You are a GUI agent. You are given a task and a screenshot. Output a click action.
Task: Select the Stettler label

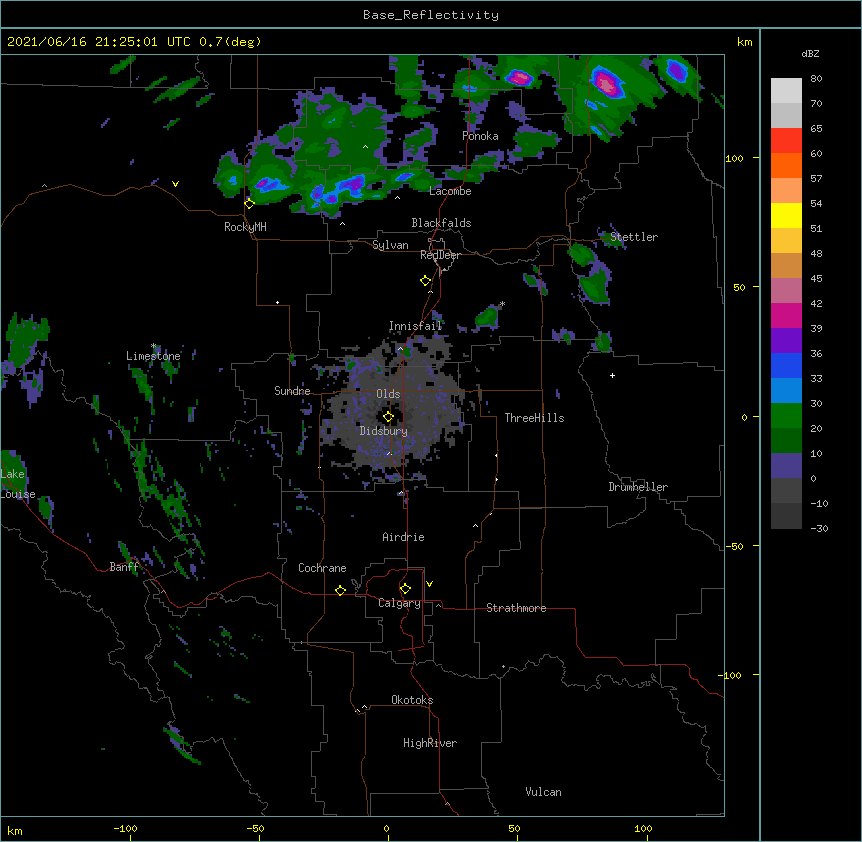(634, 237)
